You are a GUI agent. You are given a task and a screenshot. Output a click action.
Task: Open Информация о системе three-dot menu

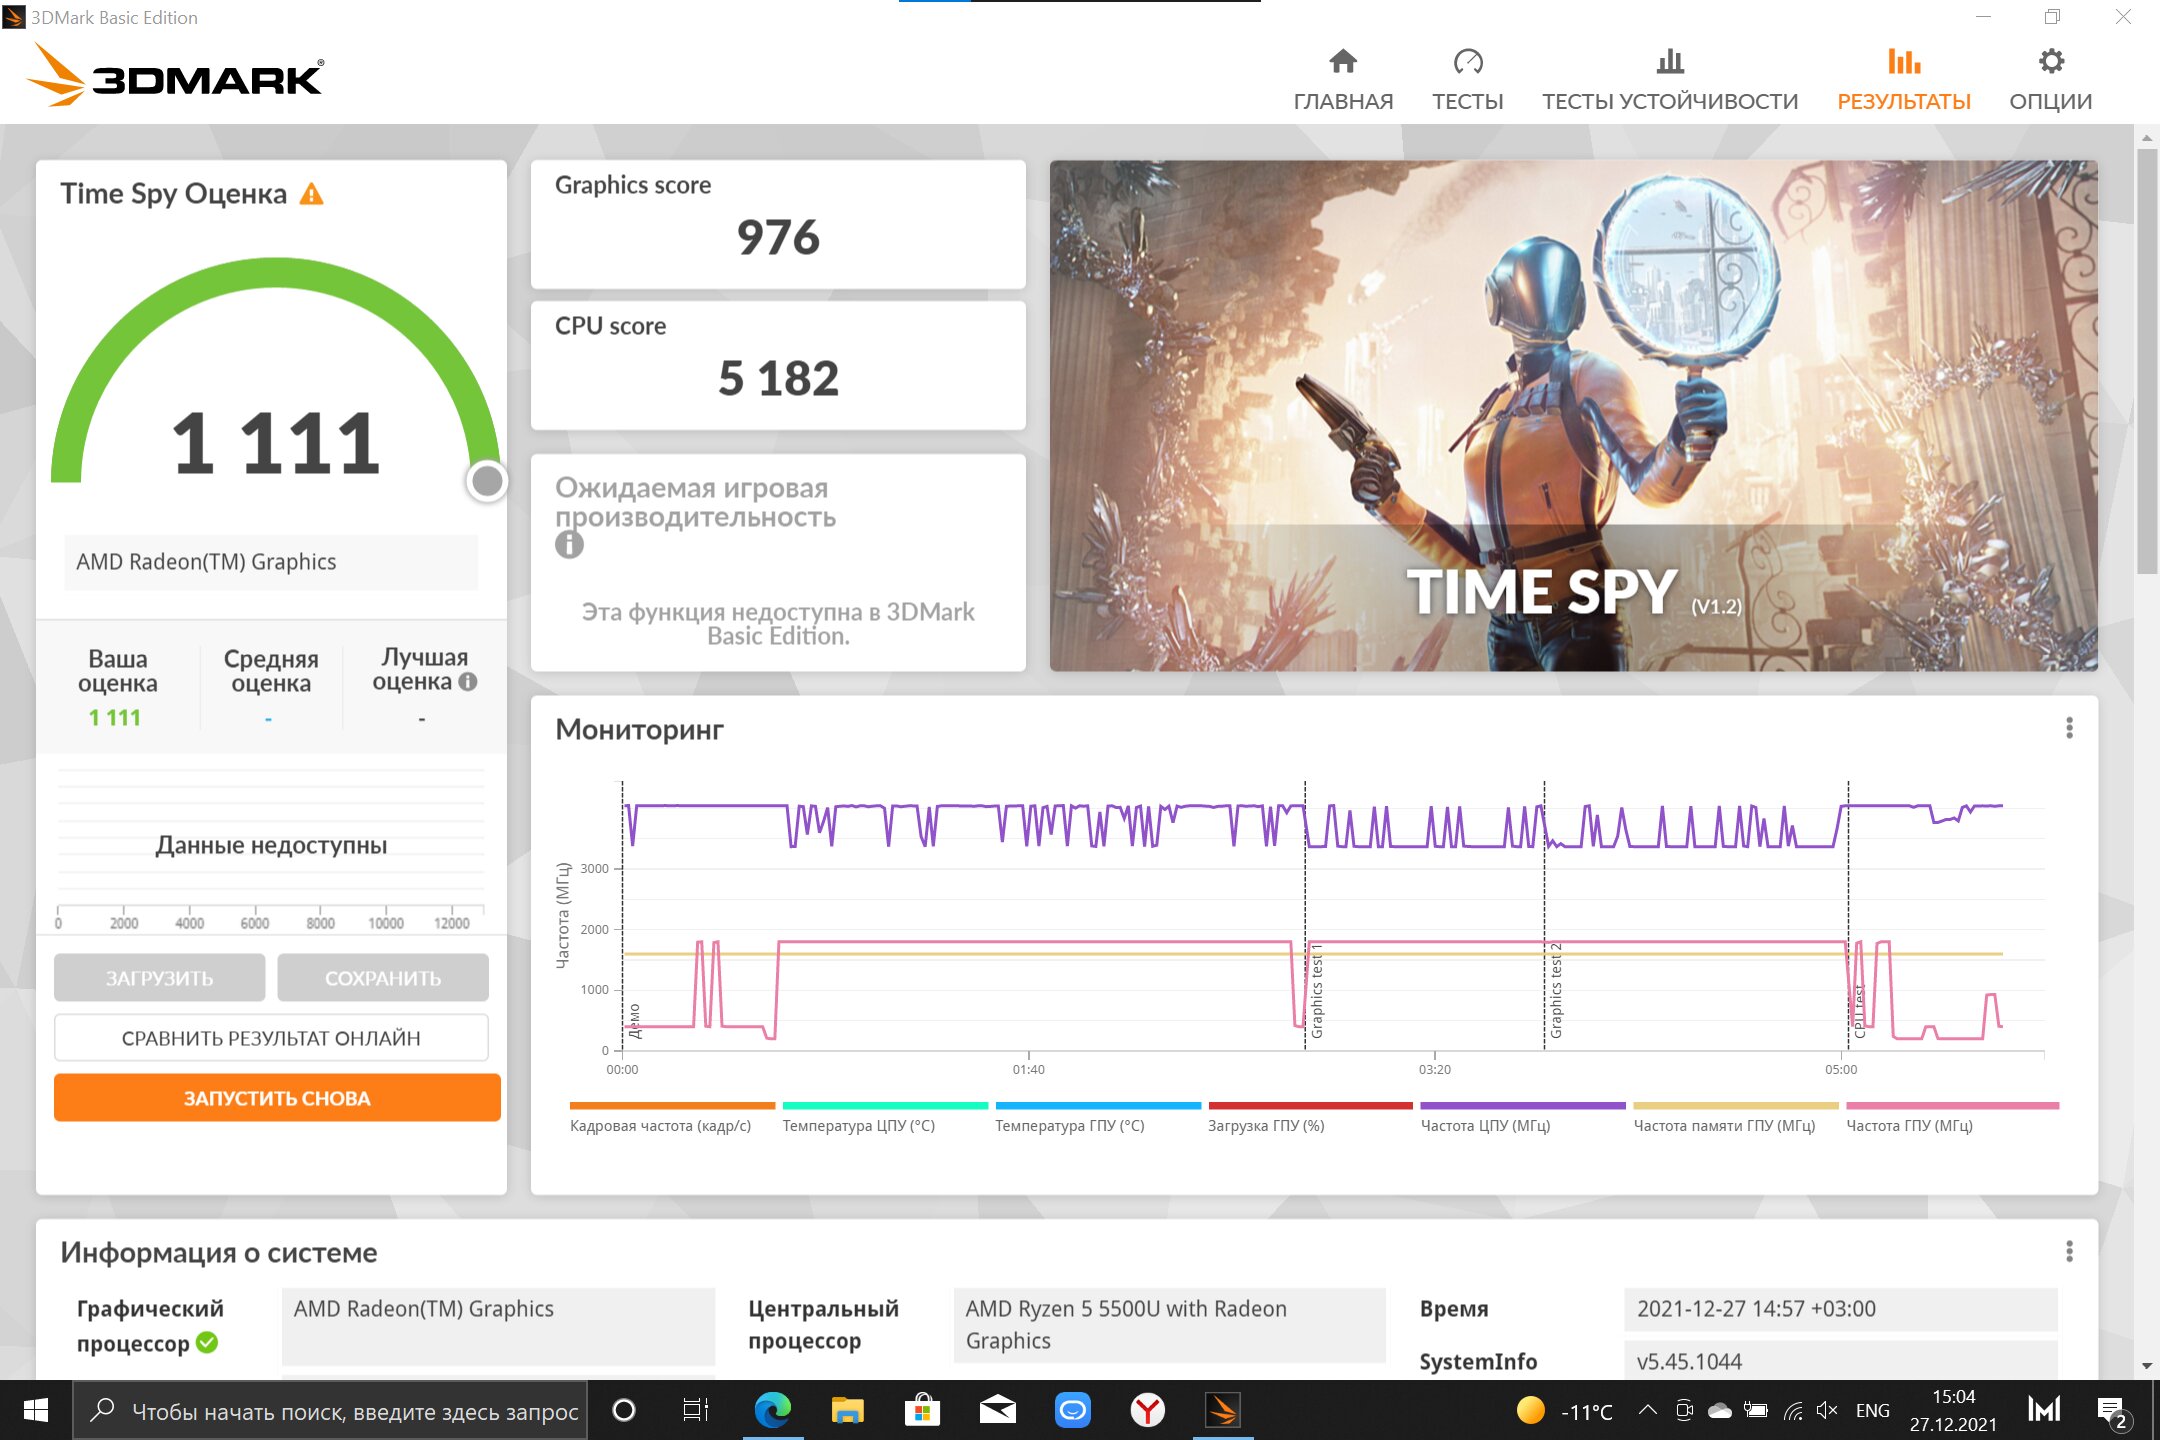[2069, 1251]
